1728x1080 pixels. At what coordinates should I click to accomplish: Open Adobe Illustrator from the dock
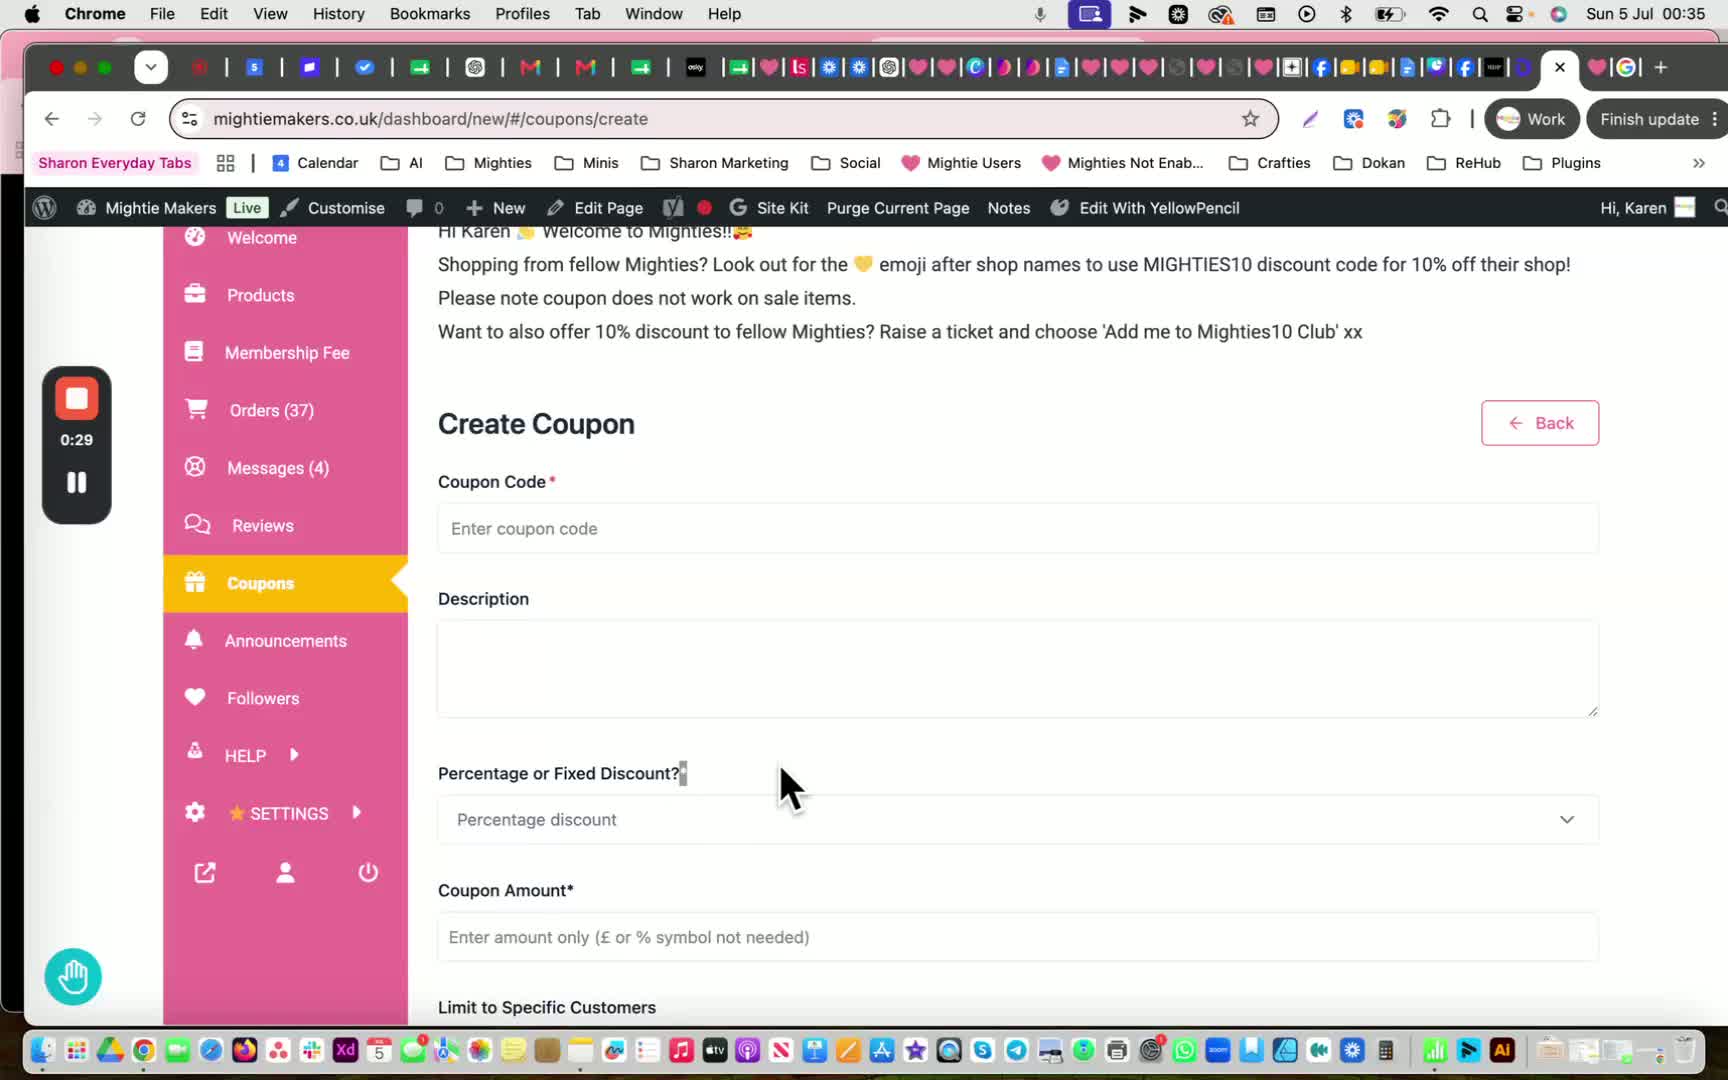point(1502,1050)
